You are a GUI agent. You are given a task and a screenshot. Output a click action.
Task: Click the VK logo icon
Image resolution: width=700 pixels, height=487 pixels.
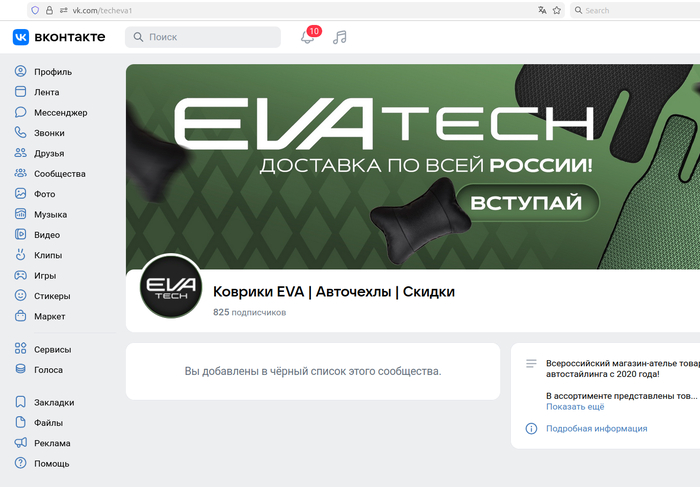[21, 37]
